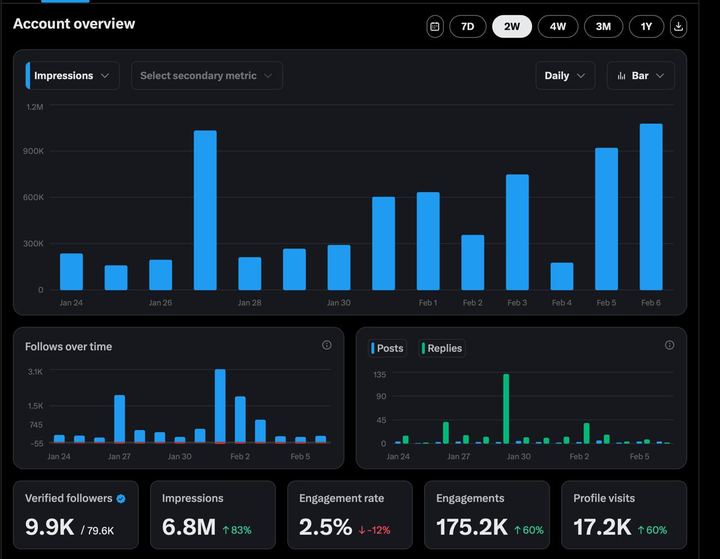Switch to the 4W time range
Viewport: 720px width, 559px height.
(x=558, y=27)
